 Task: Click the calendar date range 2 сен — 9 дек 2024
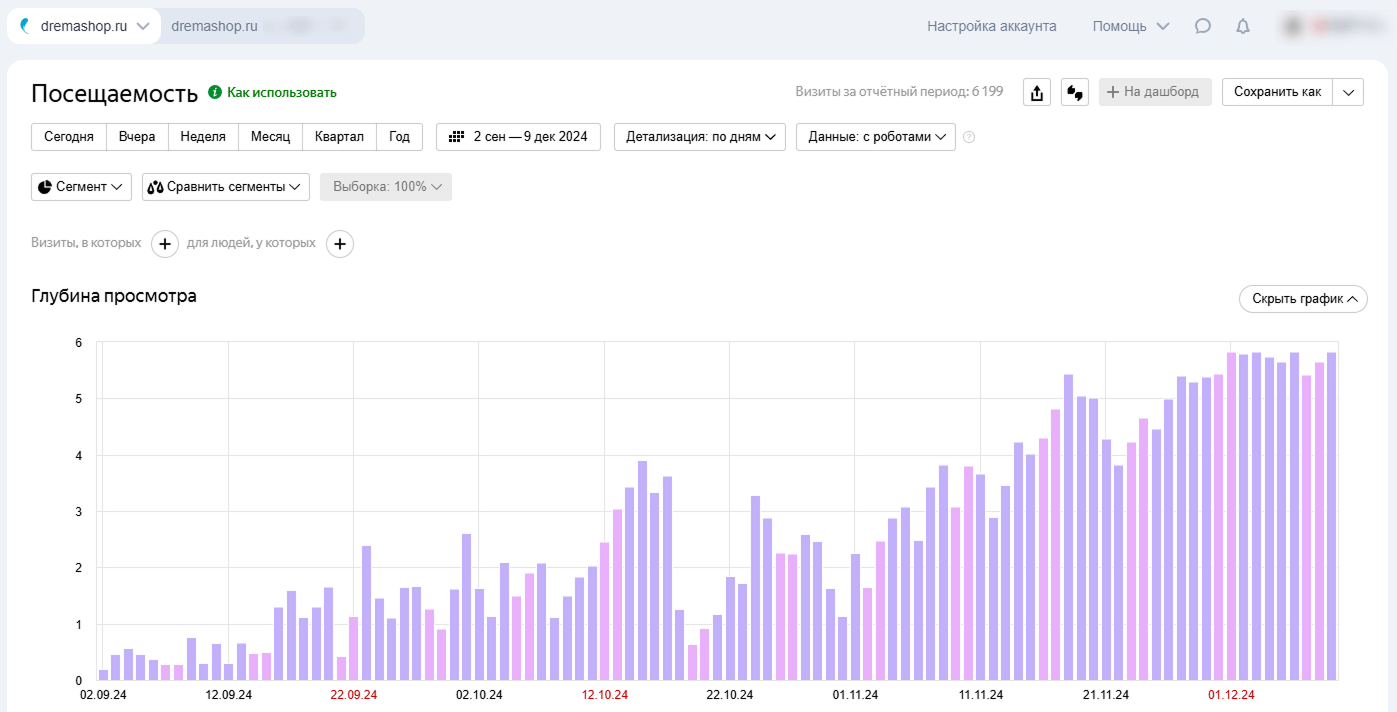click(x=518, y=137)
